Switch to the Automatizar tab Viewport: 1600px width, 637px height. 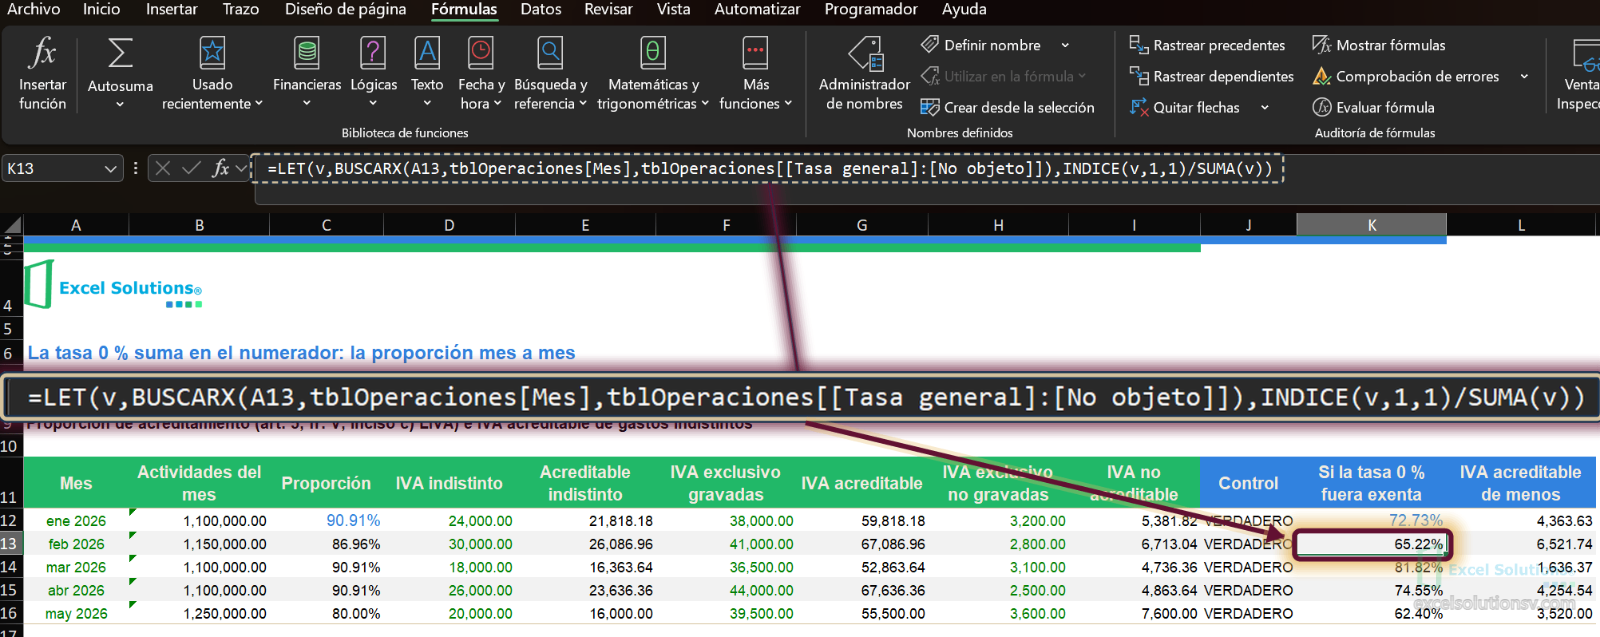(757, 9)
